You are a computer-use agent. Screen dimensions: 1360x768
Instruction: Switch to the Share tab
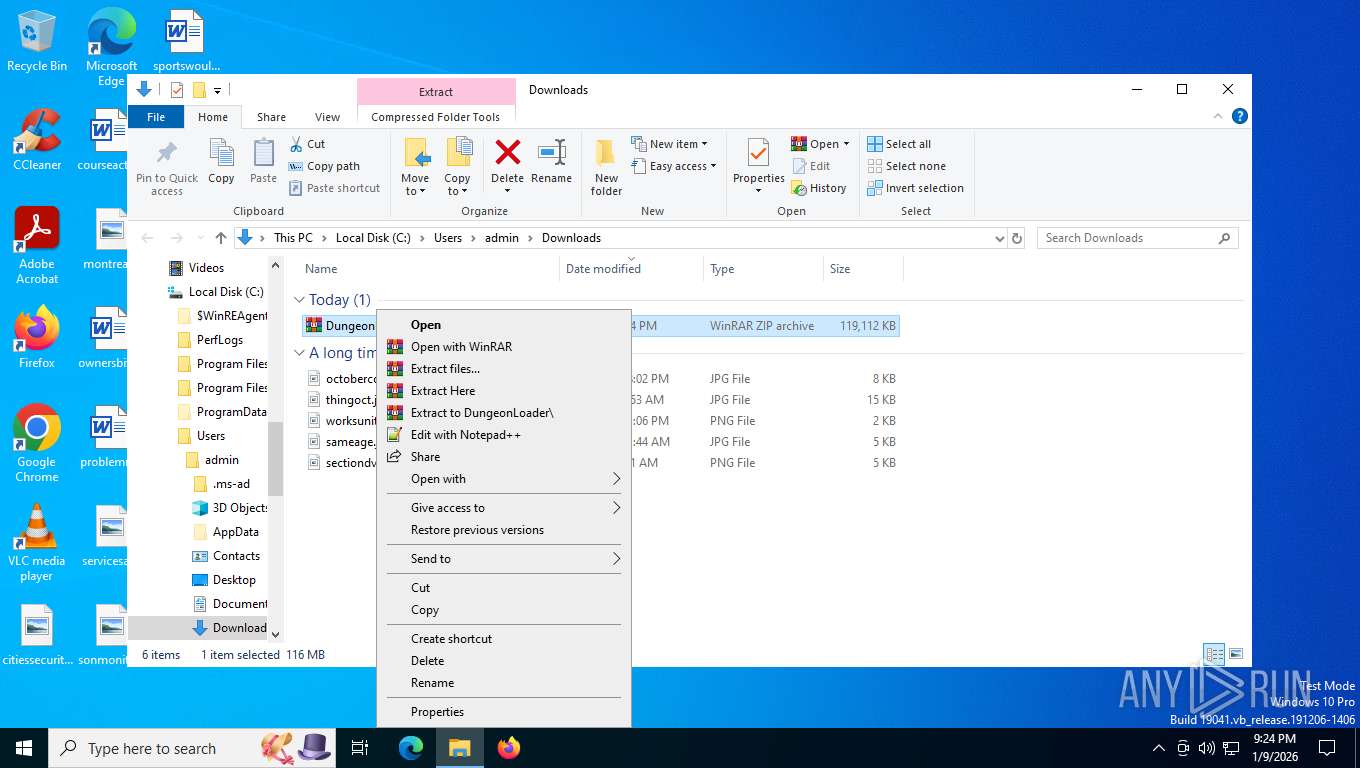click(x=271, y=117)
